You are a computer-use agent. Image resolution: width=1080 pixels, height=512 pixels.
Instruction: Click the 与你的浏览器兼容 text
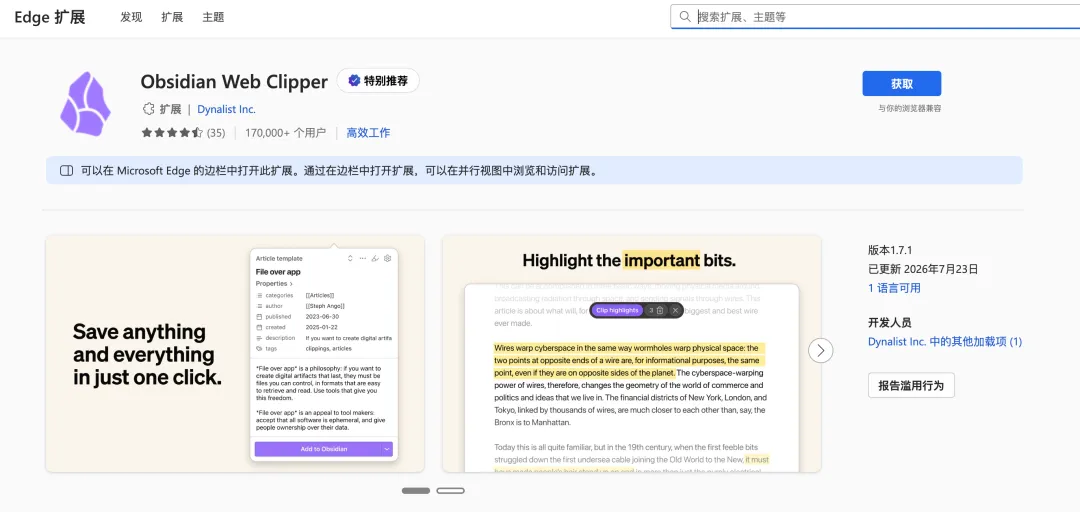pos(909,108)
